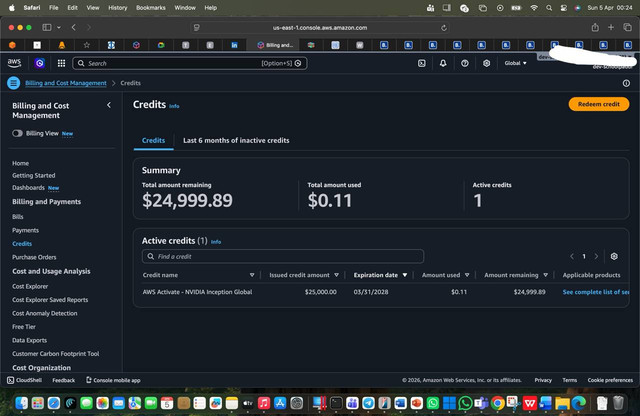
Task: Click the AWS console Search box
Action: point(190,63)
